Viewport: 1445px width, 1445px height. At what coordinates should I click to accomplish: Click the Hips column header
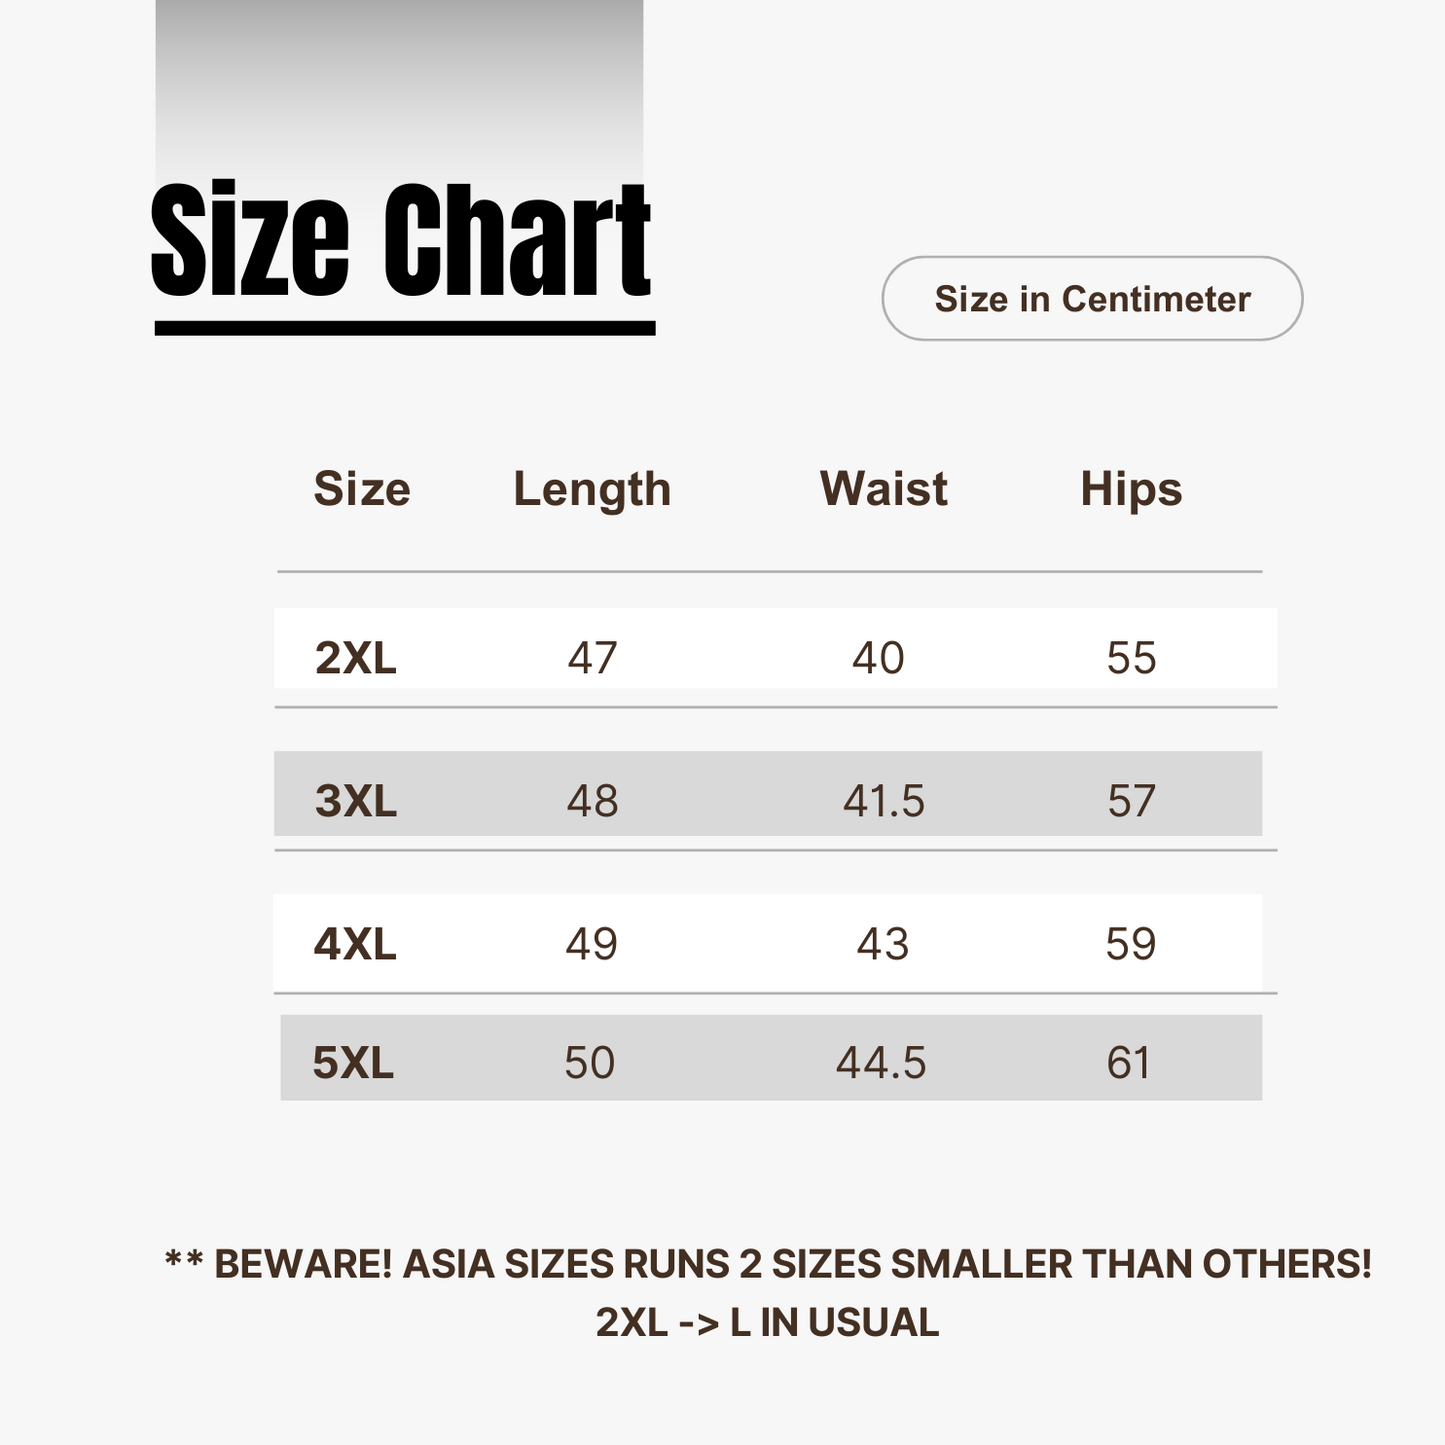tap(1131, 489)
